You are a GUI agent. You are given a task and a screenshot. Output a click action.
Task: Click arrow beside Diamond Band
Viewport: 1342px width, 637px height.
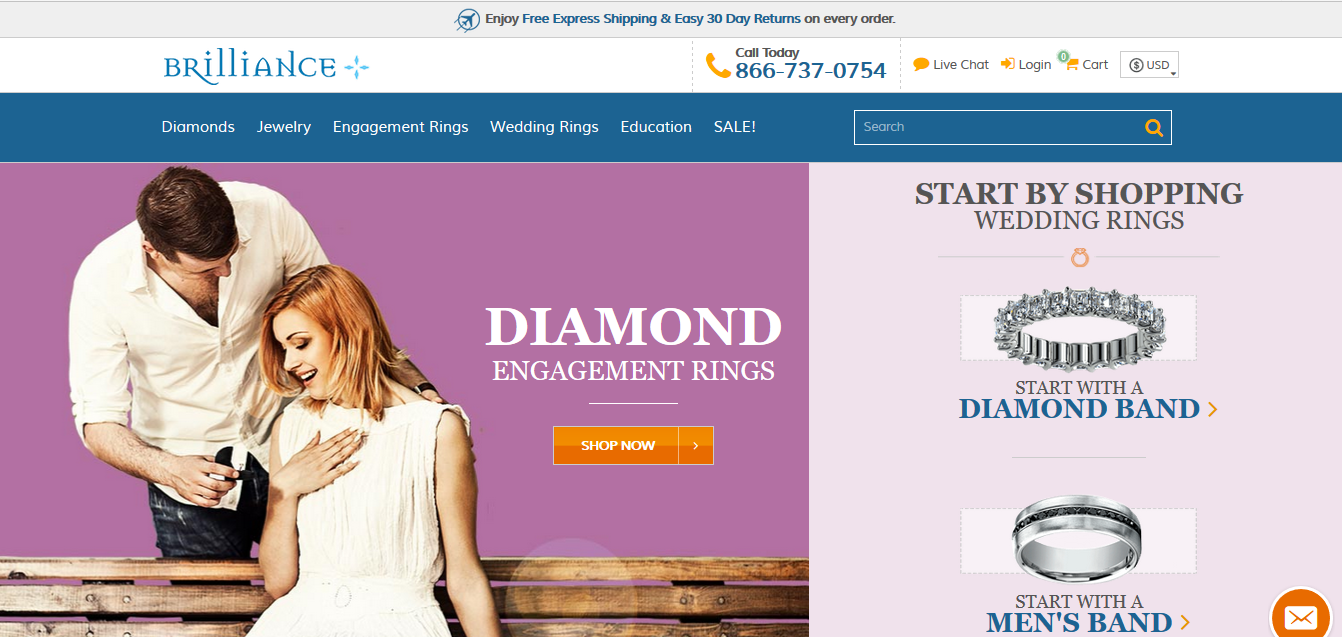(x=1213, y=409)
